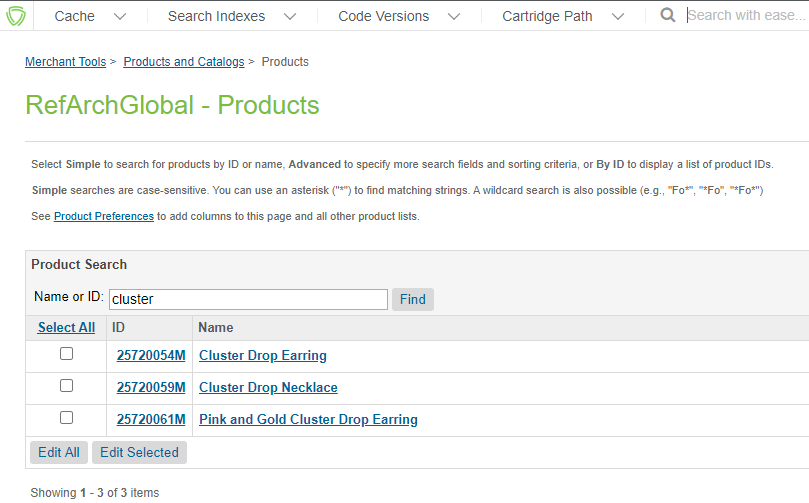Open the Cache menu

[74, 16]
